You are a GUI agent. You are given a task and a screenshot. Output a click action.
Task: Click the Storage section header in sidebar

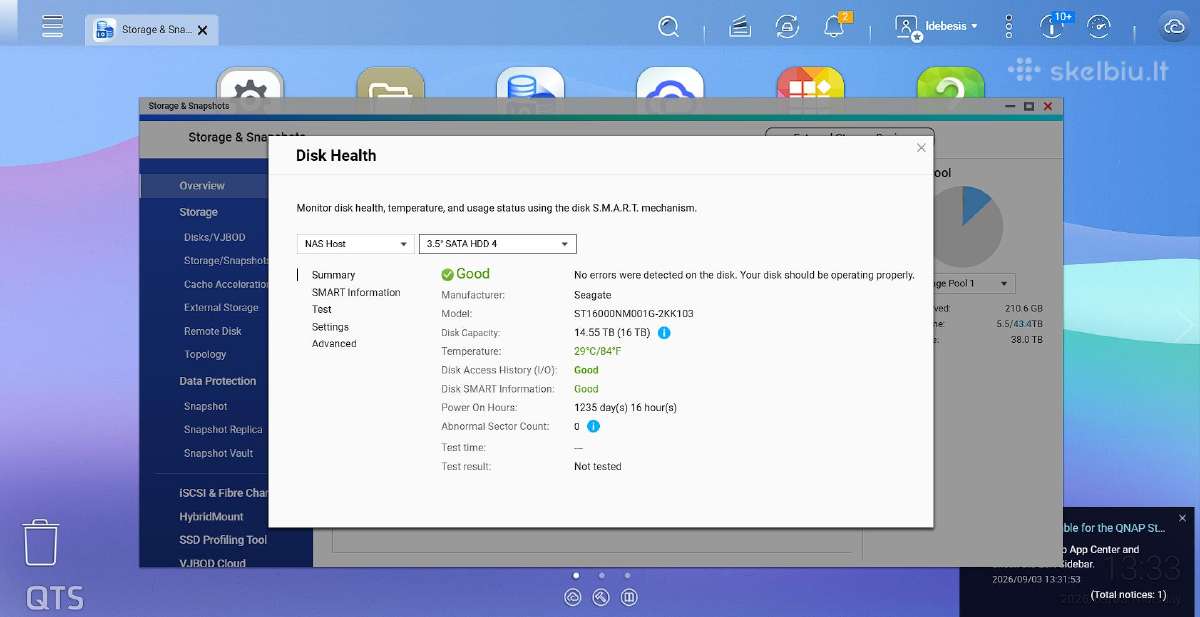click(198, 212)
